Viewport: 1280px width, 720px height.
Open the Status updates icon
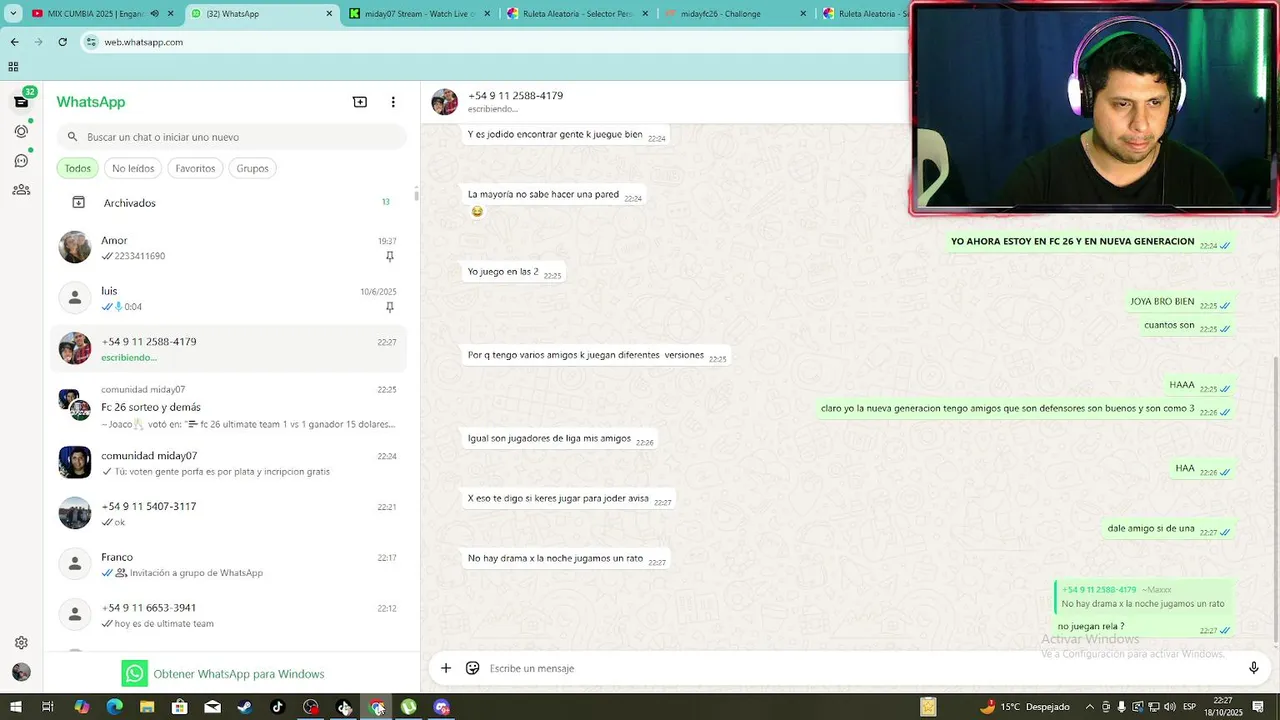(21, 131)
